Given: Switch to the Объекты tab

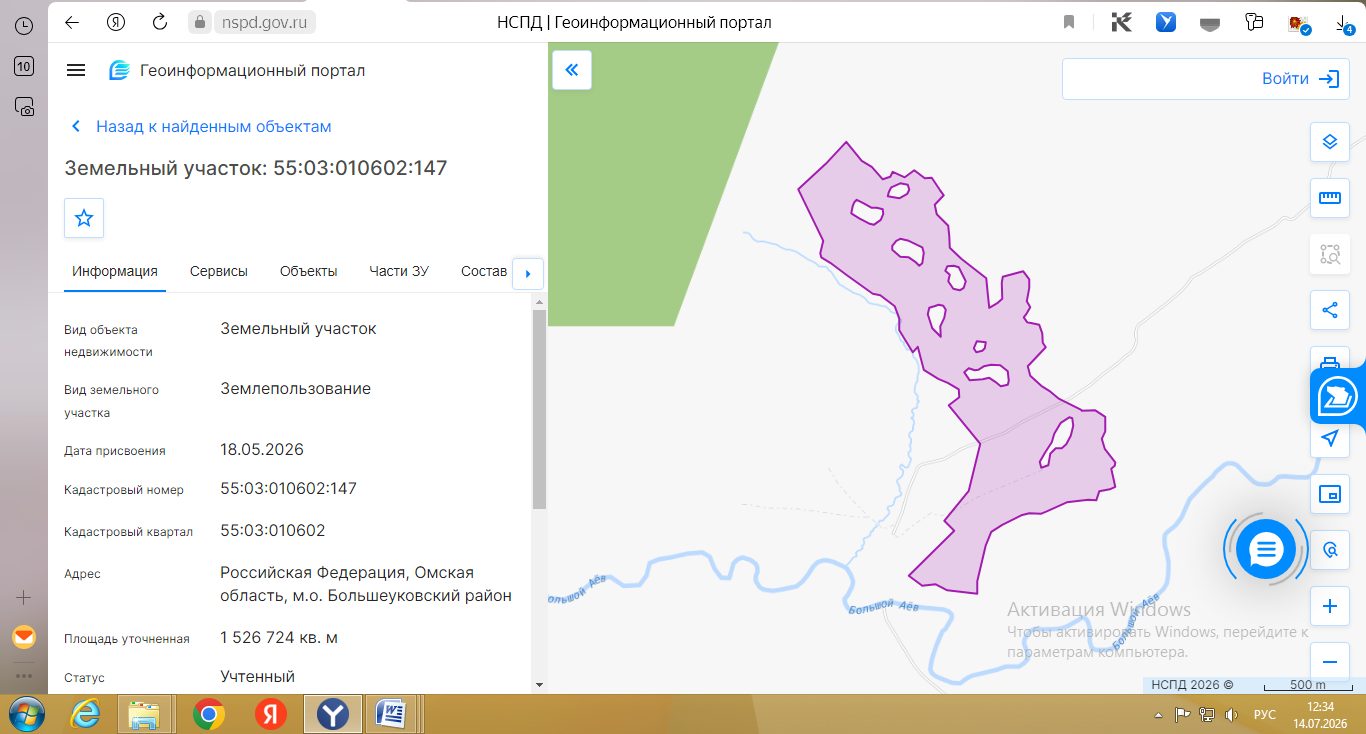Looking at the screenshot, I should [x=308, y=271].
